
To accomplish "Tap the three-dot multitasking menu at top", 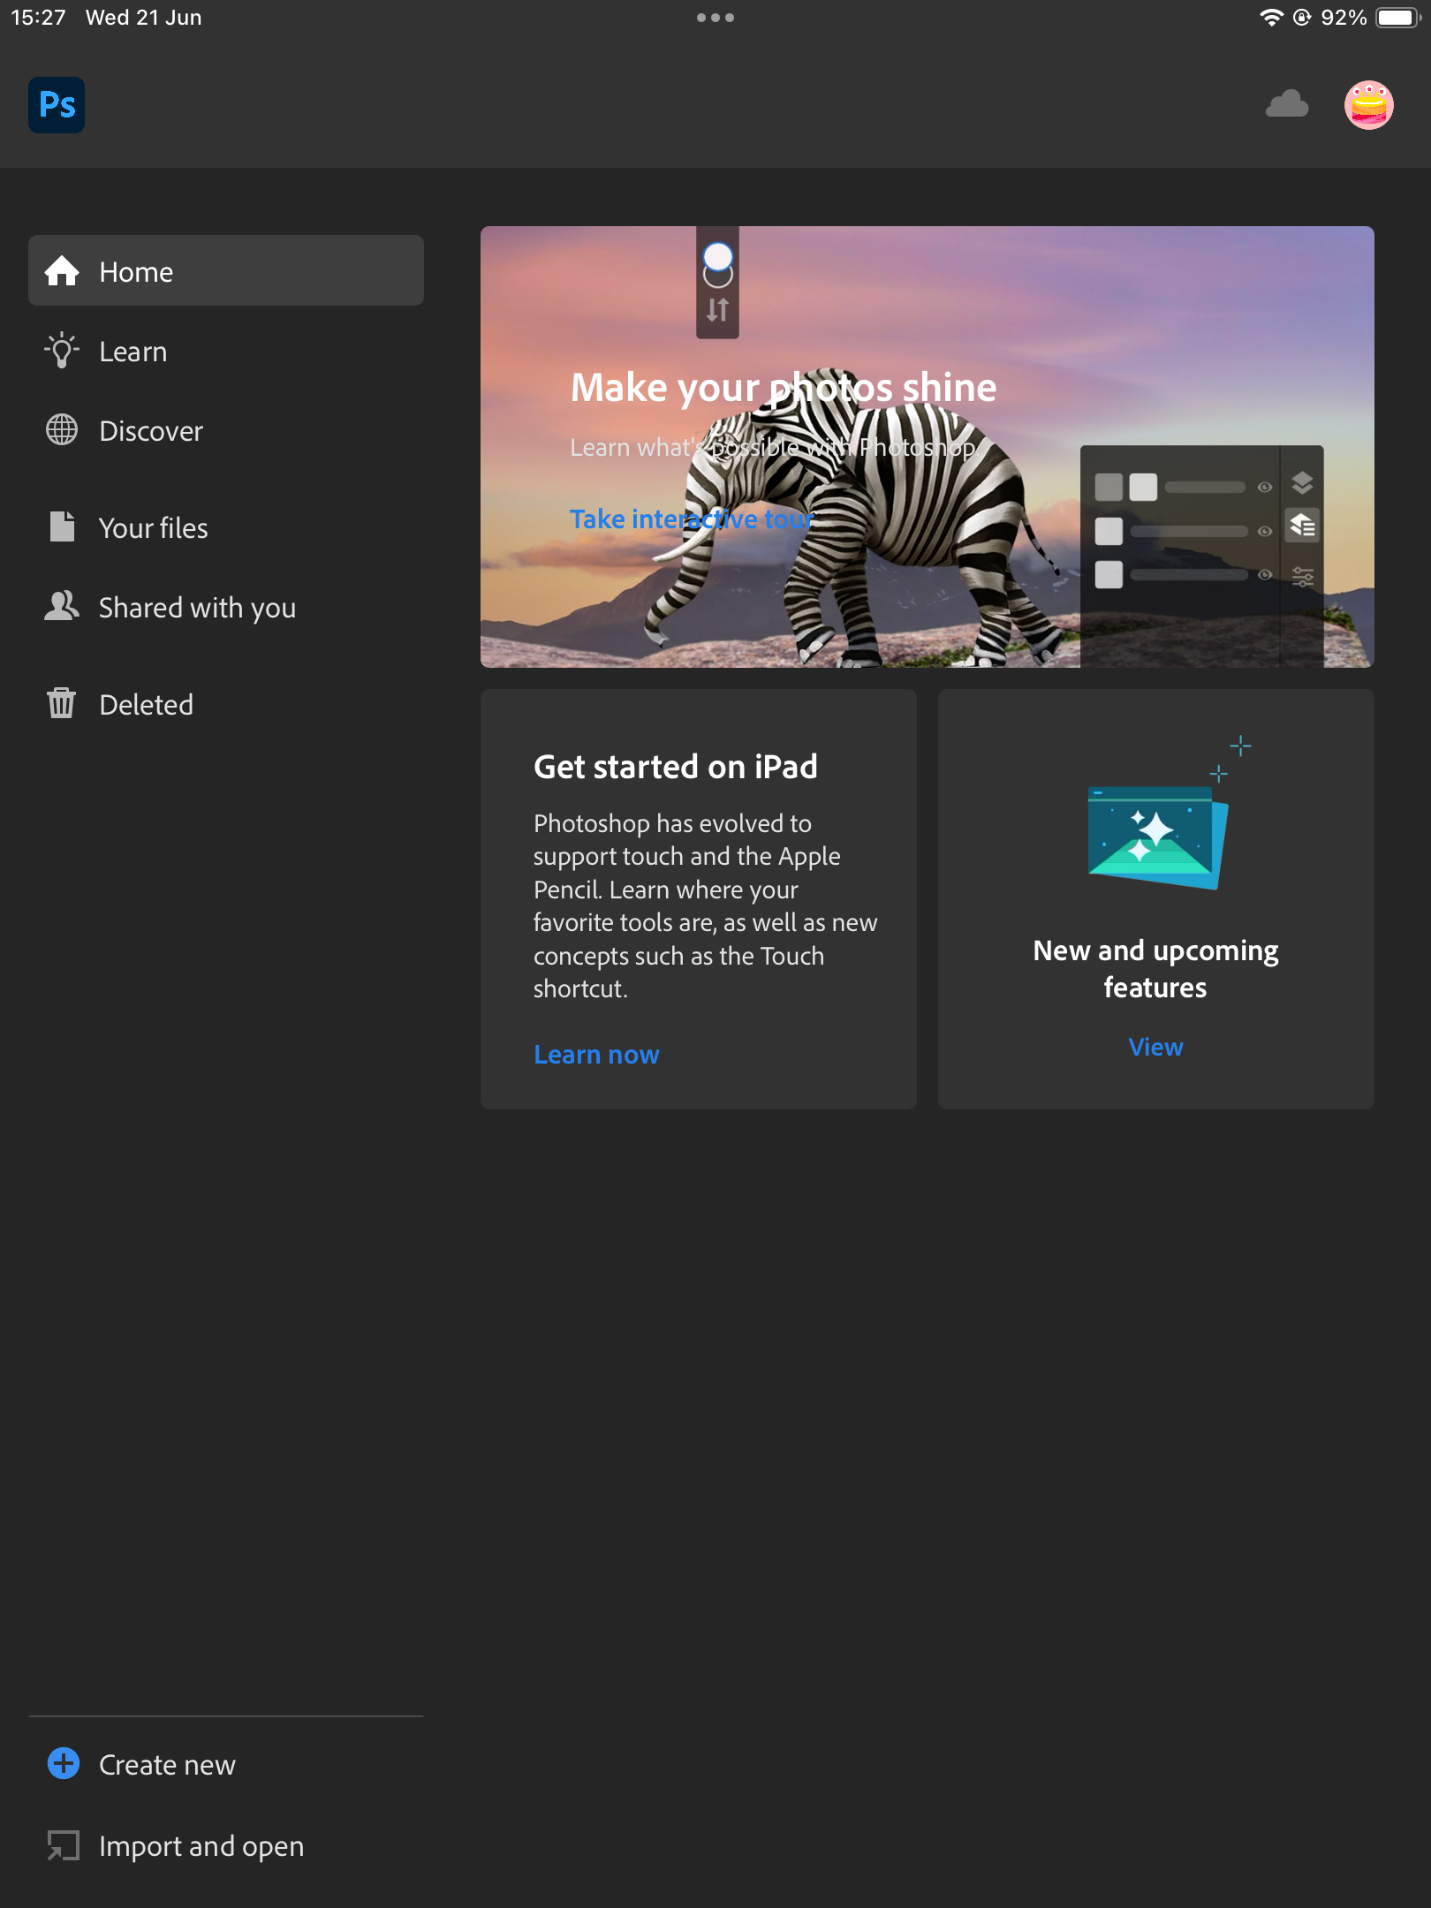I will click(715, 18).
